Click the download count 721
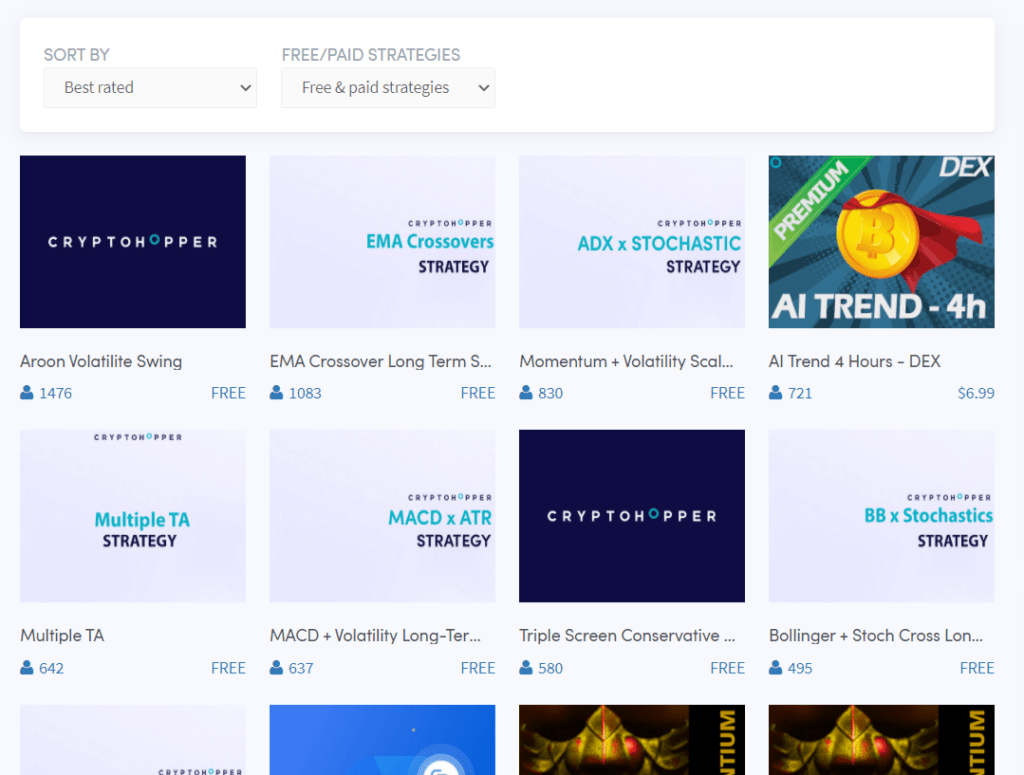 click(x=799, y=393)
